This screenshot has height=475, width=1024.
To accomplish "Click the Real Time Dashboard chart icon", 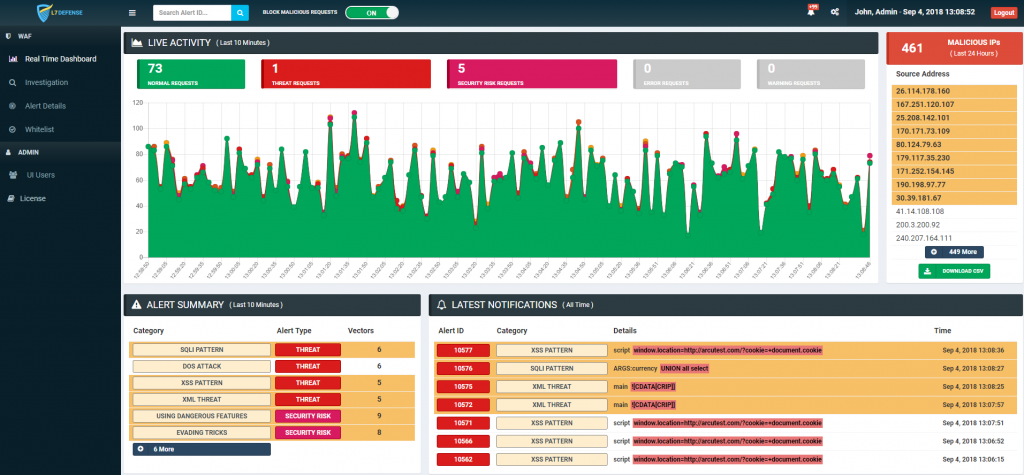I will pyautogui.click(x=13, y=59).
